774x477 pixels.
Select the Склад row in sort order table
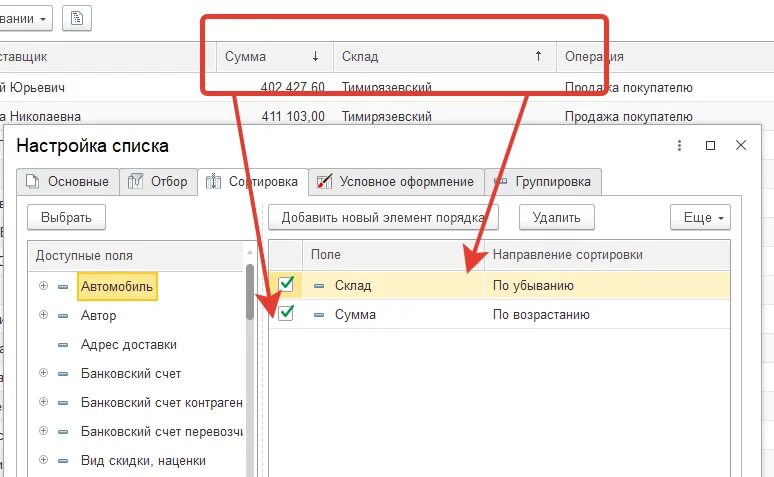pyautogui.click(x=500, y=285)
